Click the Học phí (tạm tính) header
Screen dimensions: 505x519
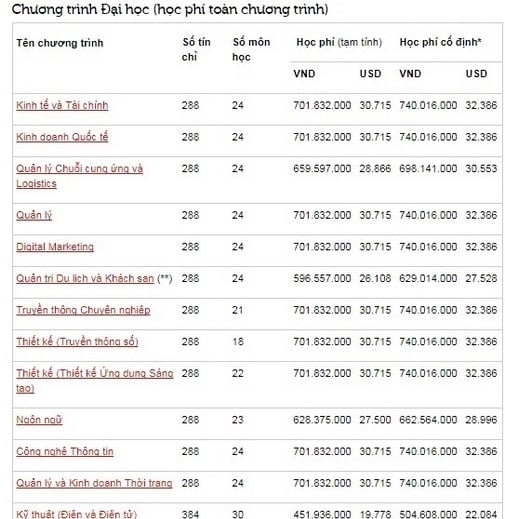click(x=339, y=42)
